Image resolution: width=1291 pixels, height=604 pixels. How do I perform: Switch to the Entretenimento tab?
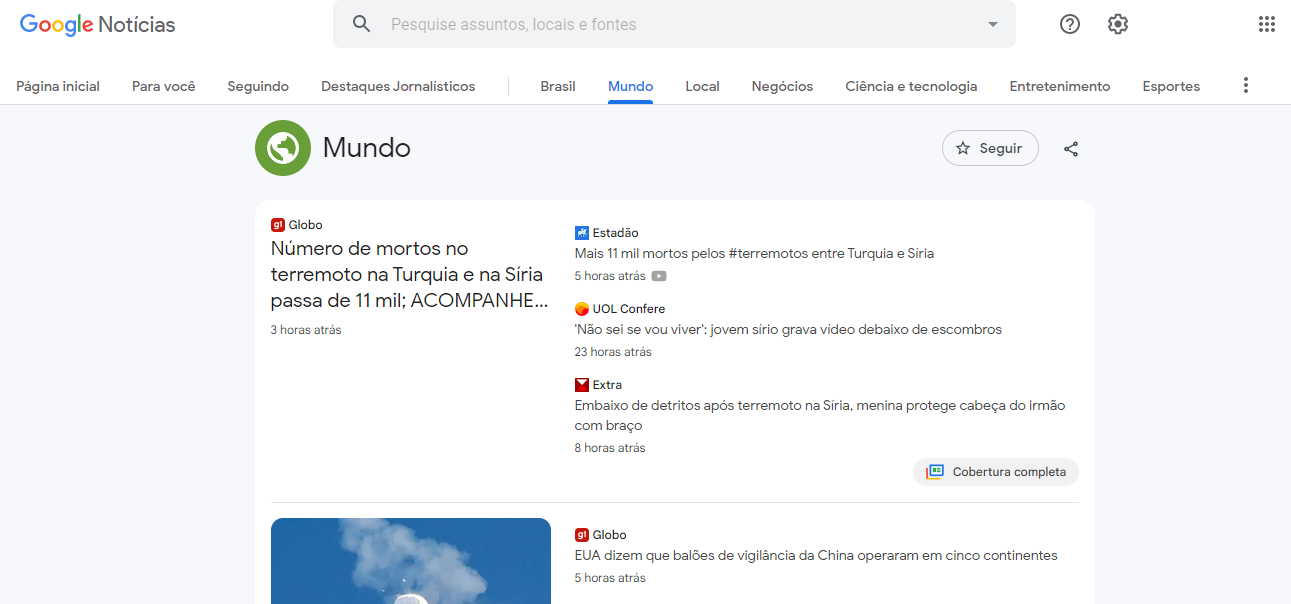1060,86
